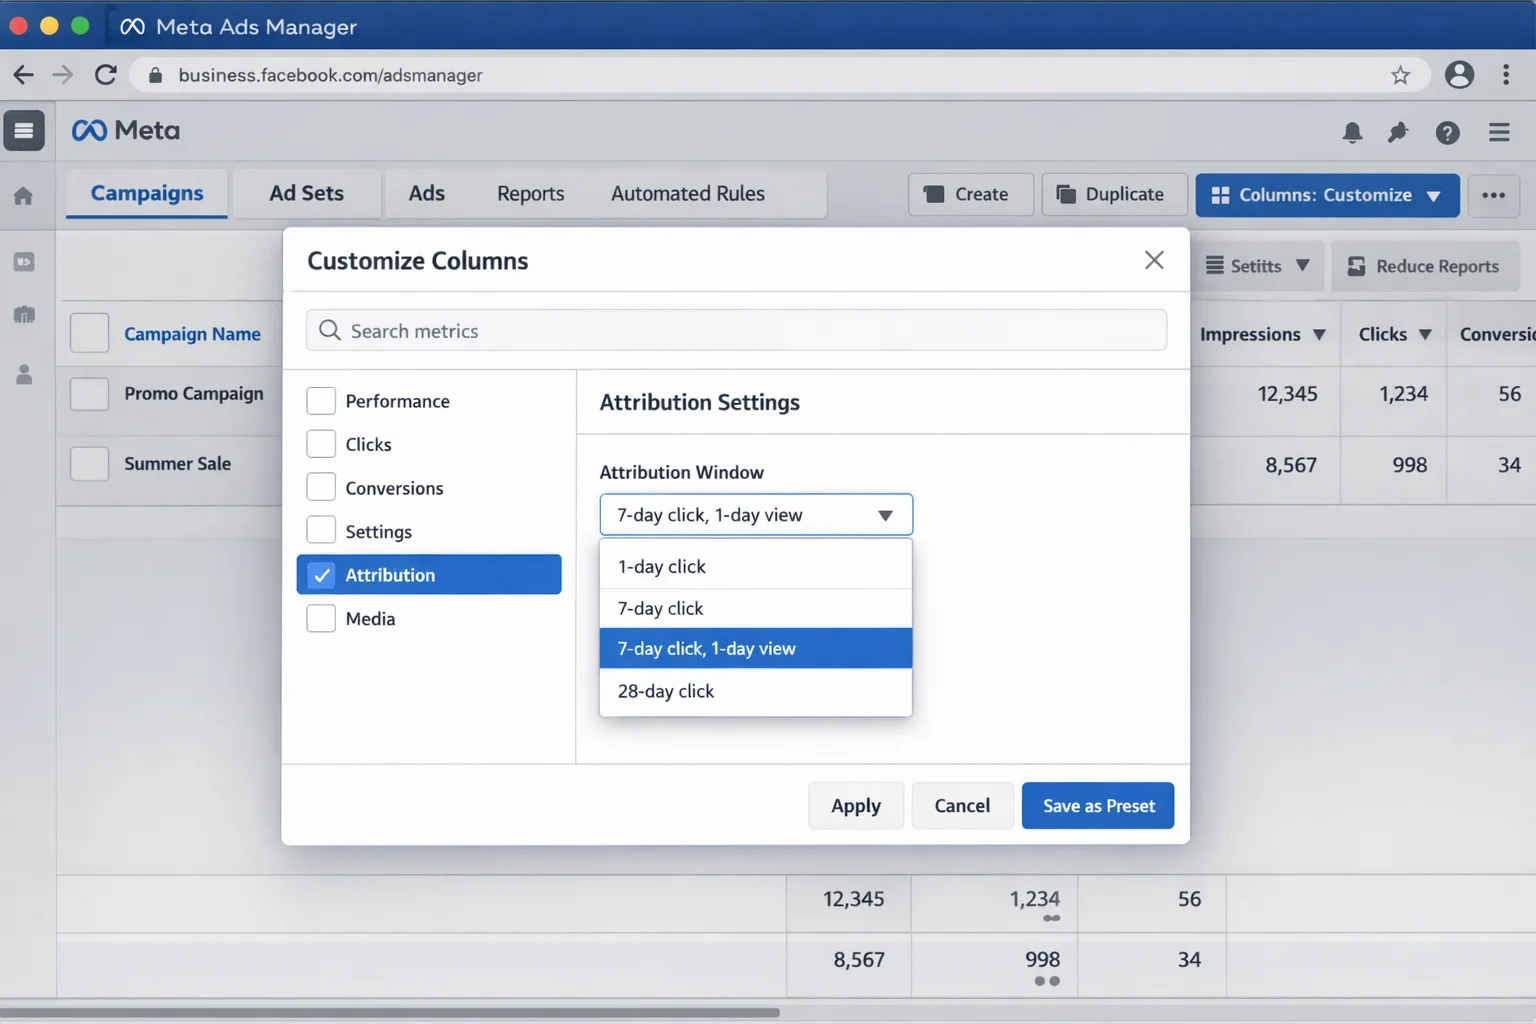Uncheck the Attribution option
The width and height of the screenshot is (1536, 1024).
pyautogui.click(x=321, y=575)
